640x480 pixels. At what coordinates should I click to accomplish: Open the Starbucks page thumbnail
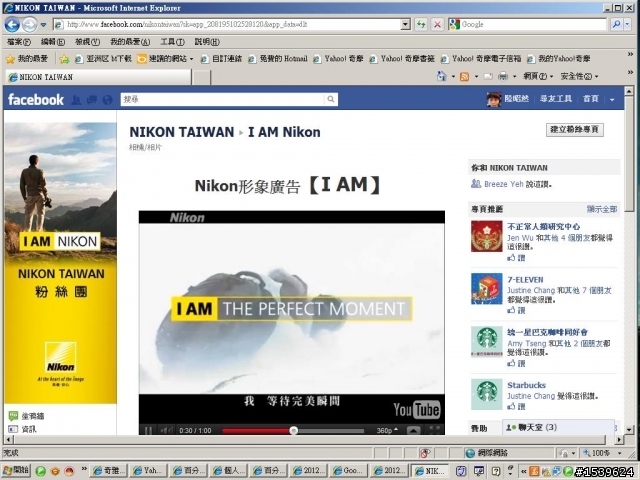pyautogui.click(x=487, y=394)
